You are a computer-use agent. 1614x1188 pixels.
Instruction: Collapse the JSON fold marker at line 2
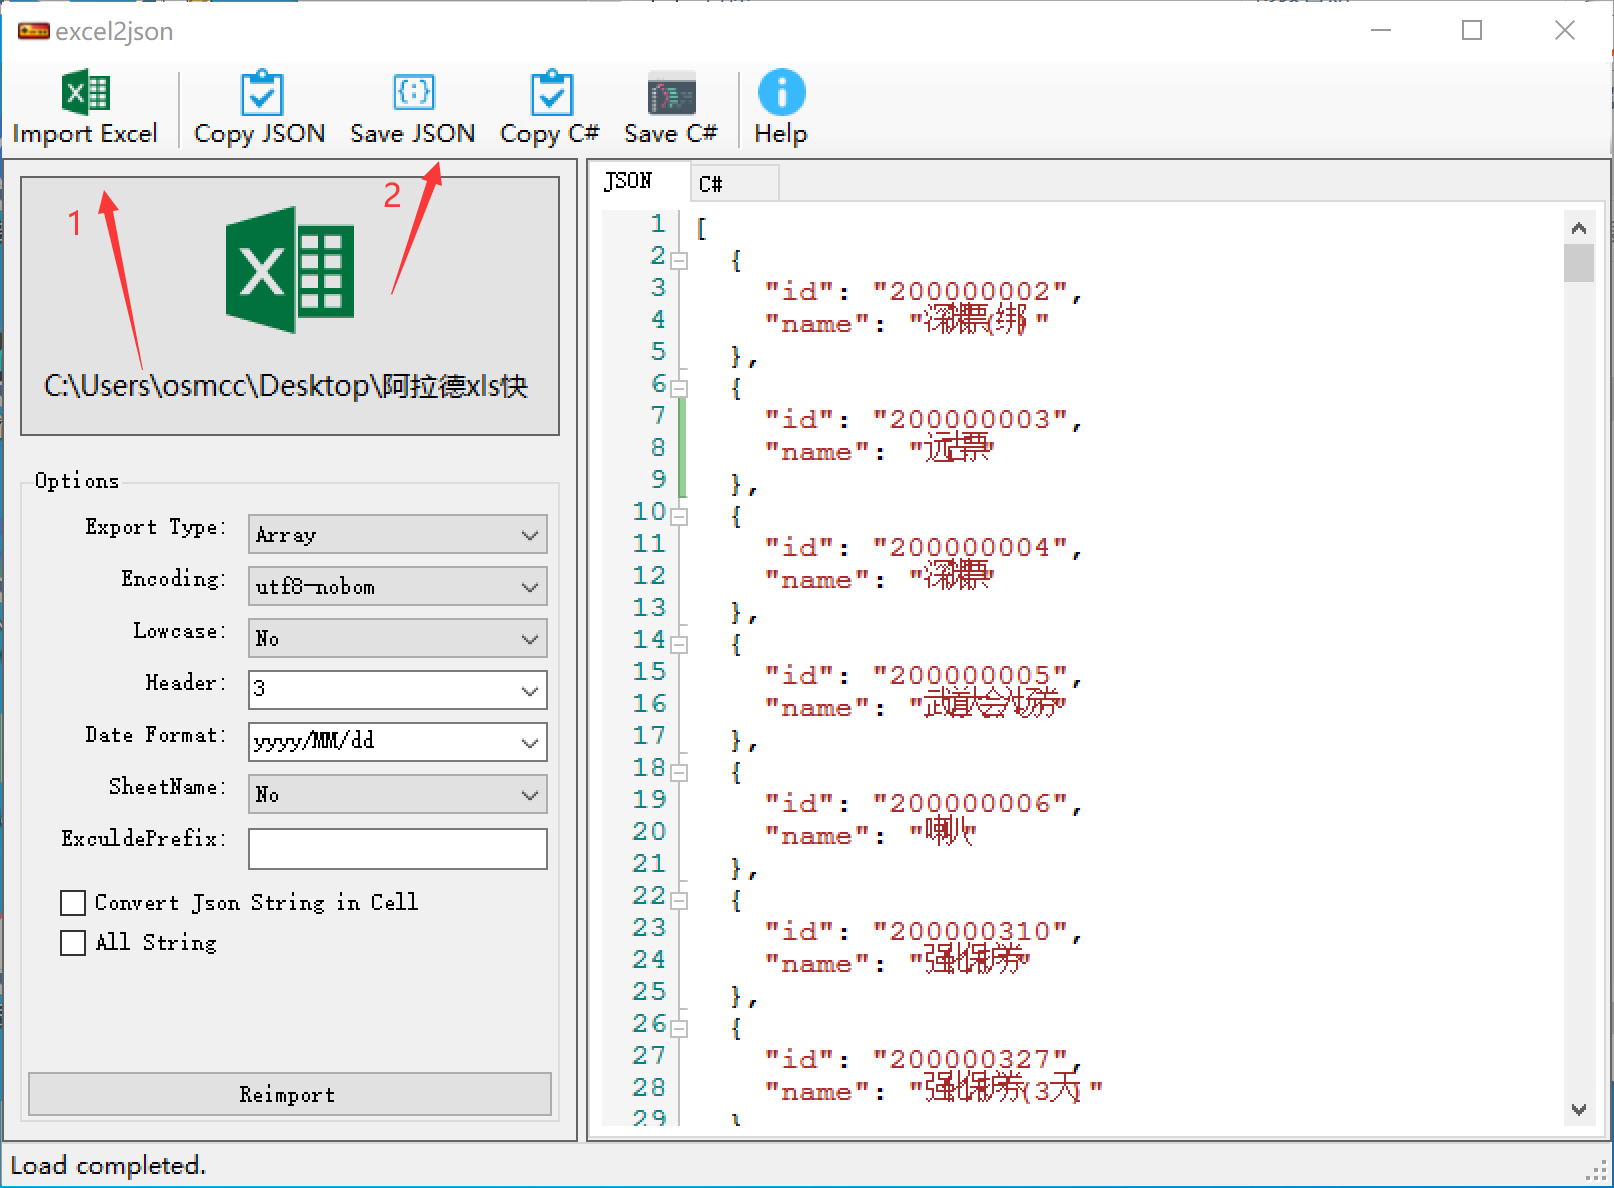pyautogui.click(x=680, y=261)
